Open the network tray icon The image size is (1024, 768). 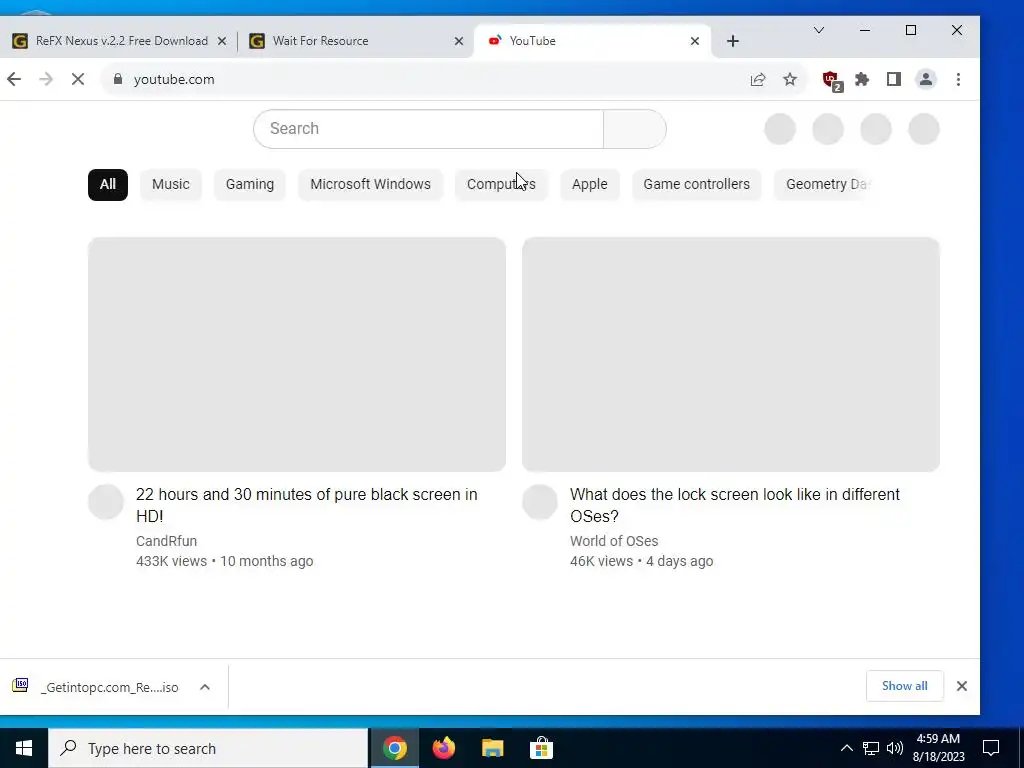coord(871,748)
